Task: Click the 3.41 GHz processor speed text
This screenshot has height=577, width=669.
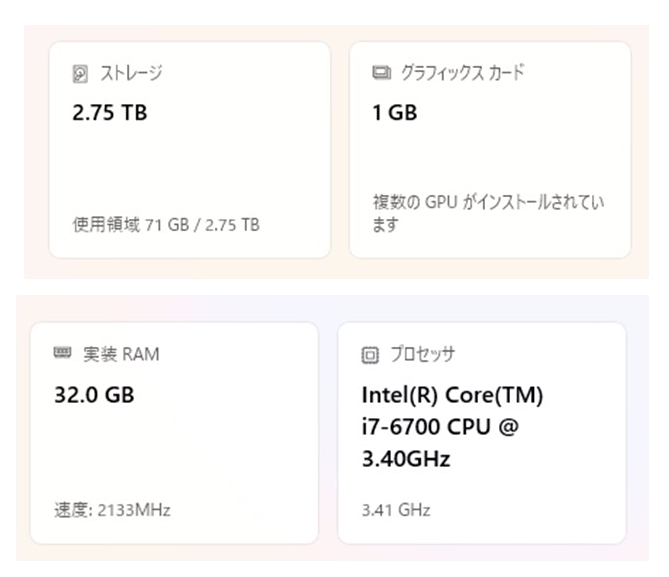Action: [396, 510]
